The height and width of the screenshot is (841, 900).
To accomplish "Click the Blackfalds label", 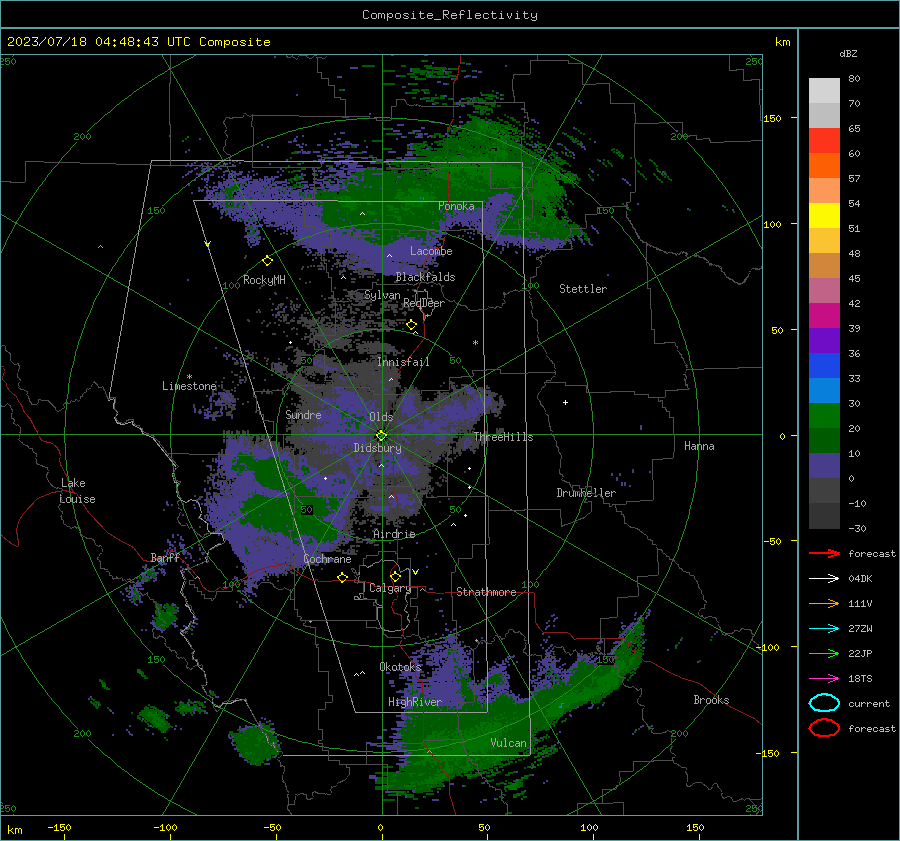I will 425,277.
